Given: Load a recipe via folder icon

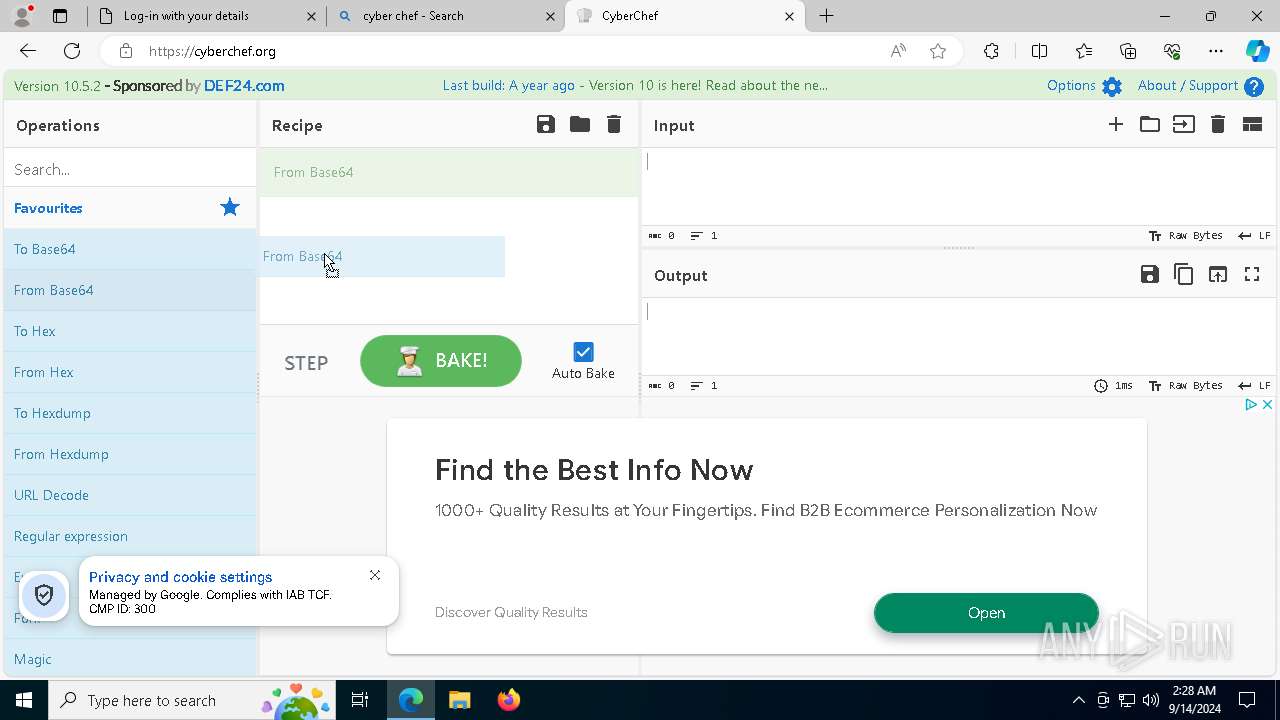Looking at the screenshot, I should (x=580, y=124).
